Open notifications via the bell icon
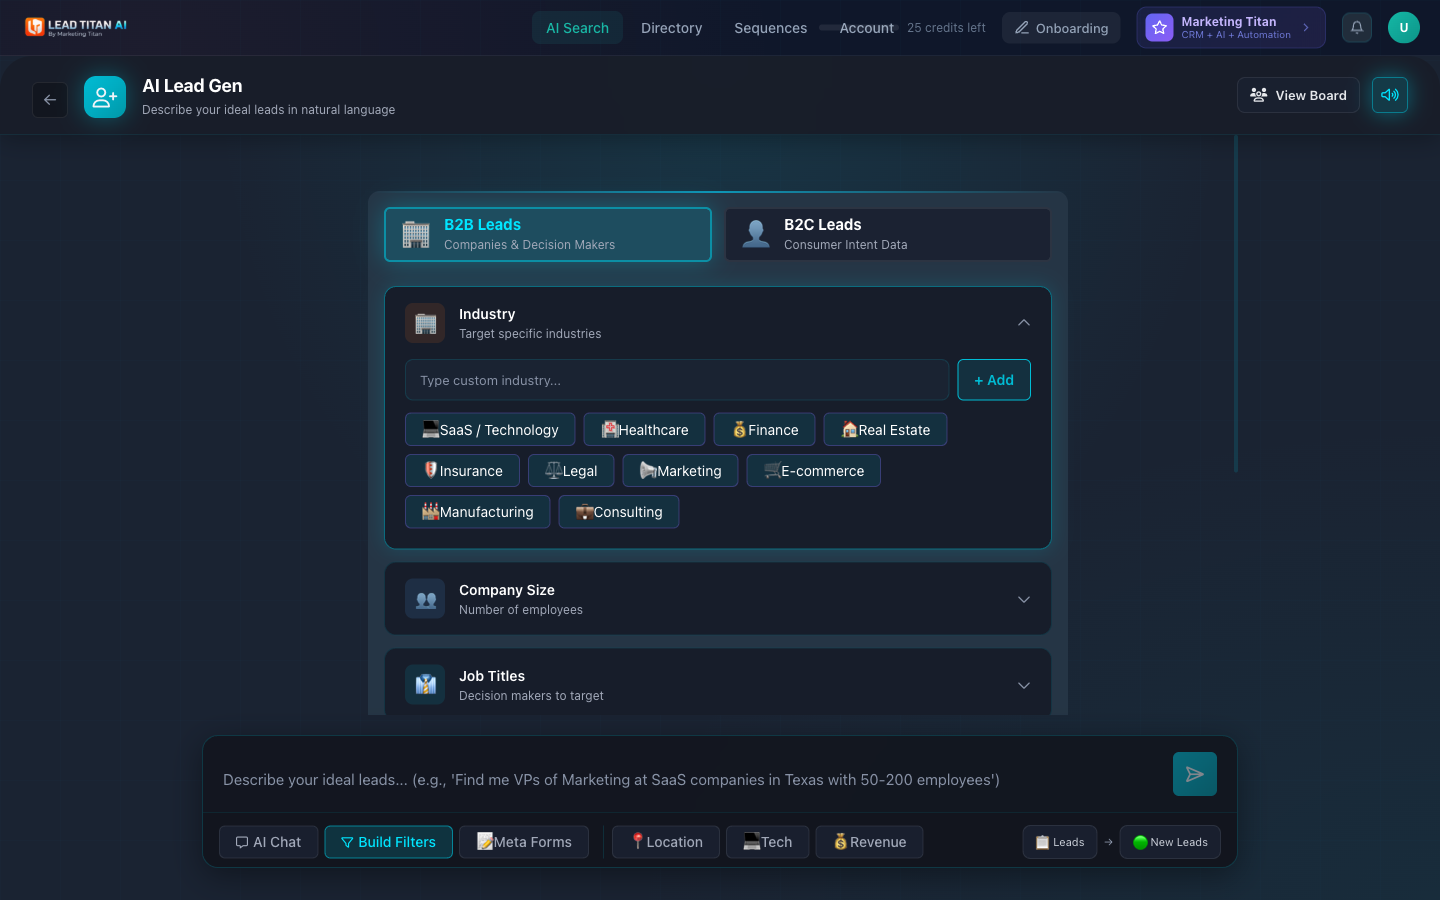The image size is (1440, 900). coord(1356,27)
